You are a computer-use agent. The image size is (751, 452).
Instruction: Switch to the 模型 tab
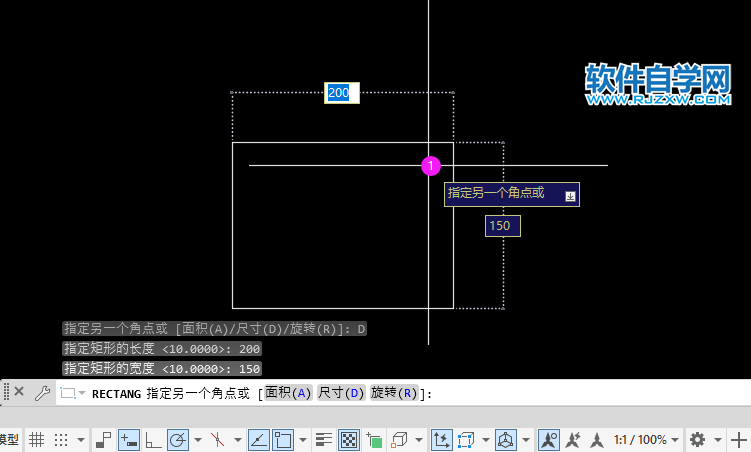tap(9, 440)
